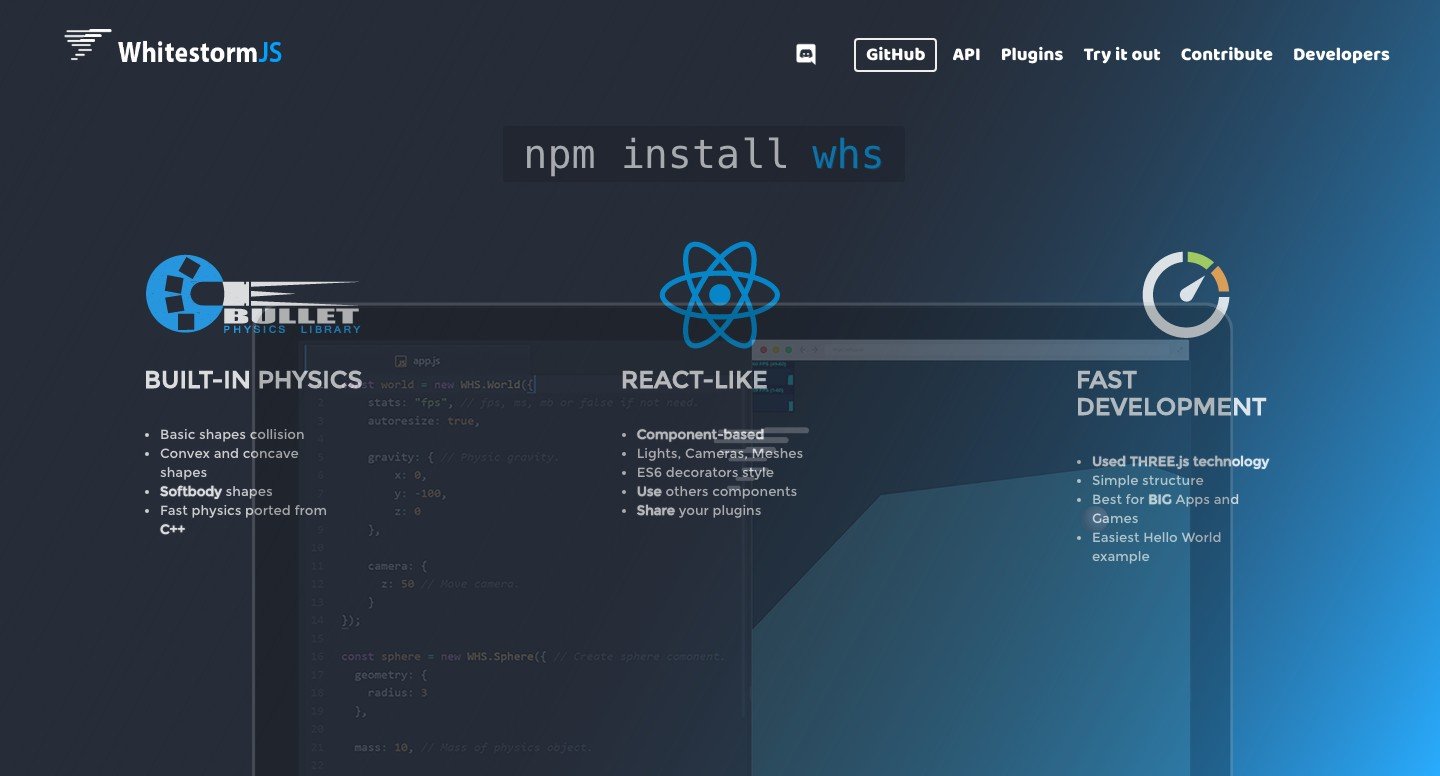Click the JS file icon on app.js tab

[400, 360]
